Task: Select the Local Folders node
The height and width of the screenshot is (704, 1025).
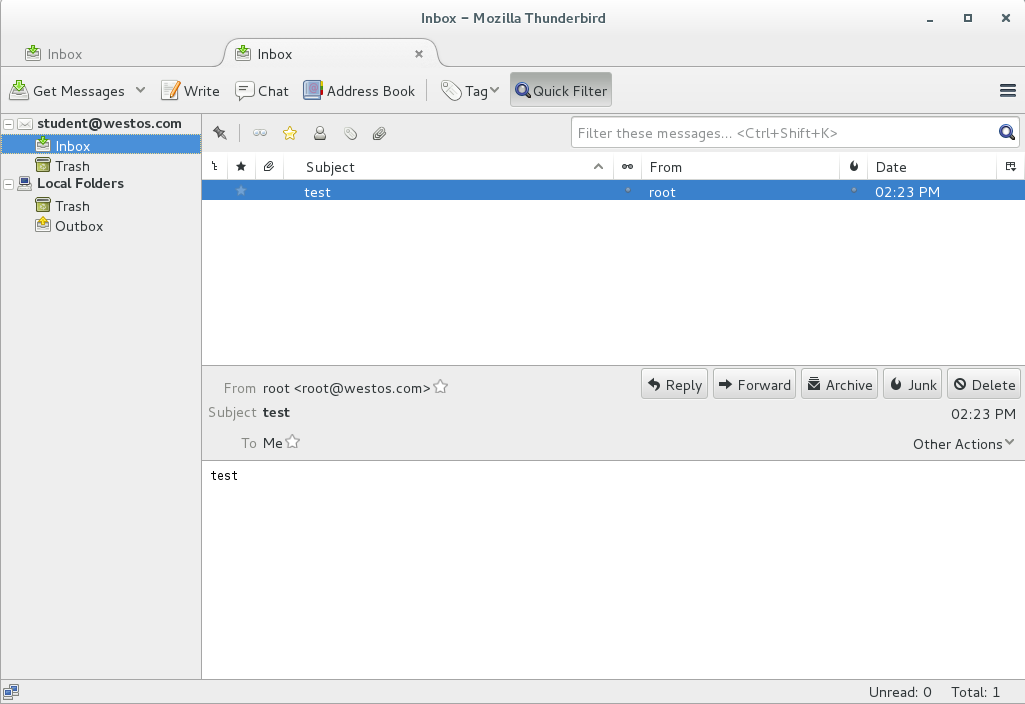Action: click(x=80, y=184)
